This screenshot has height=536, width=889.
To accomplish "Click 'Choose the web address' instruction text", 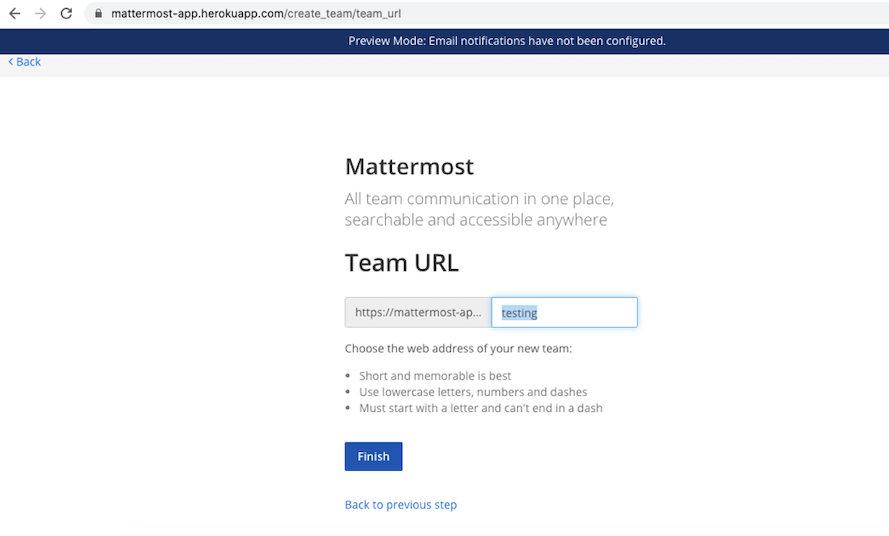I will tap(458, 348).
